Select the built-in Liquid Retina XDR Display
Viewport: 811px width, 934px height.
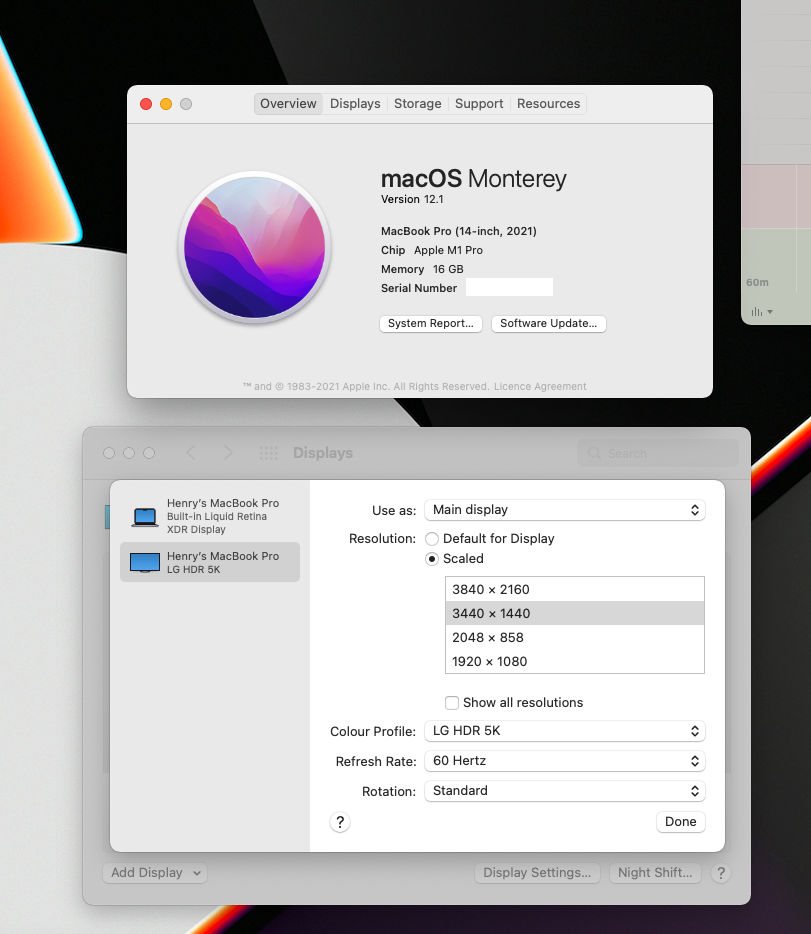click(210, 516)
